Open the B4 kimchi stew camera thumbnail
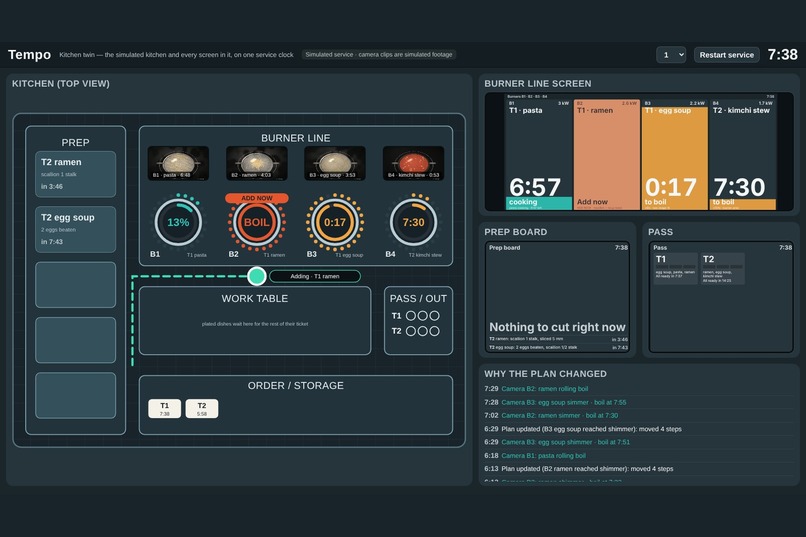 (x=413, y=163)
